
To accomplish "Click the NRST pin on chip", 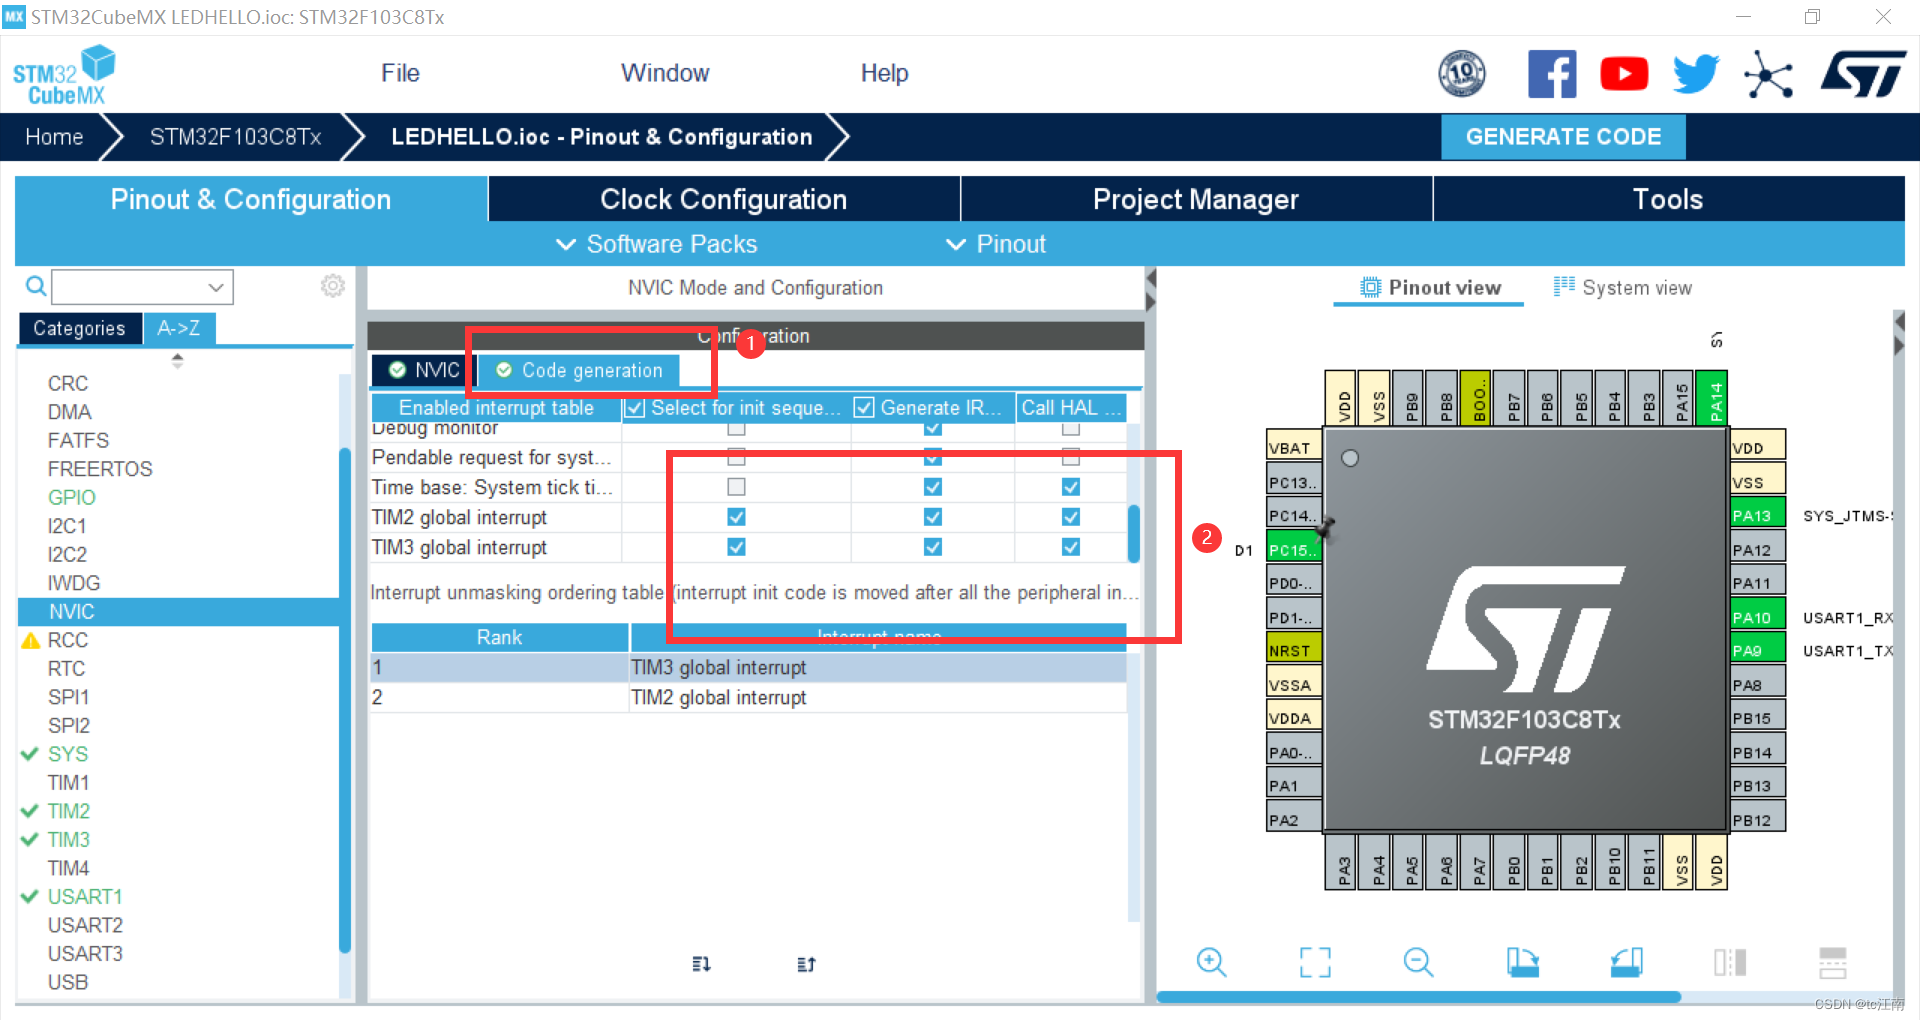I will click(x=1294, y=650).
